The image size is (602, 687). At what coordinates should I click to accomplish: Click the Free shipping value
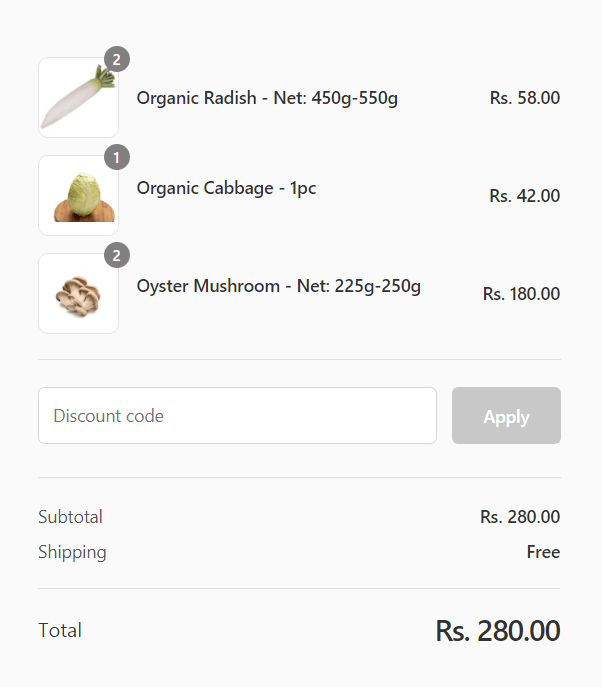point(543,552)
